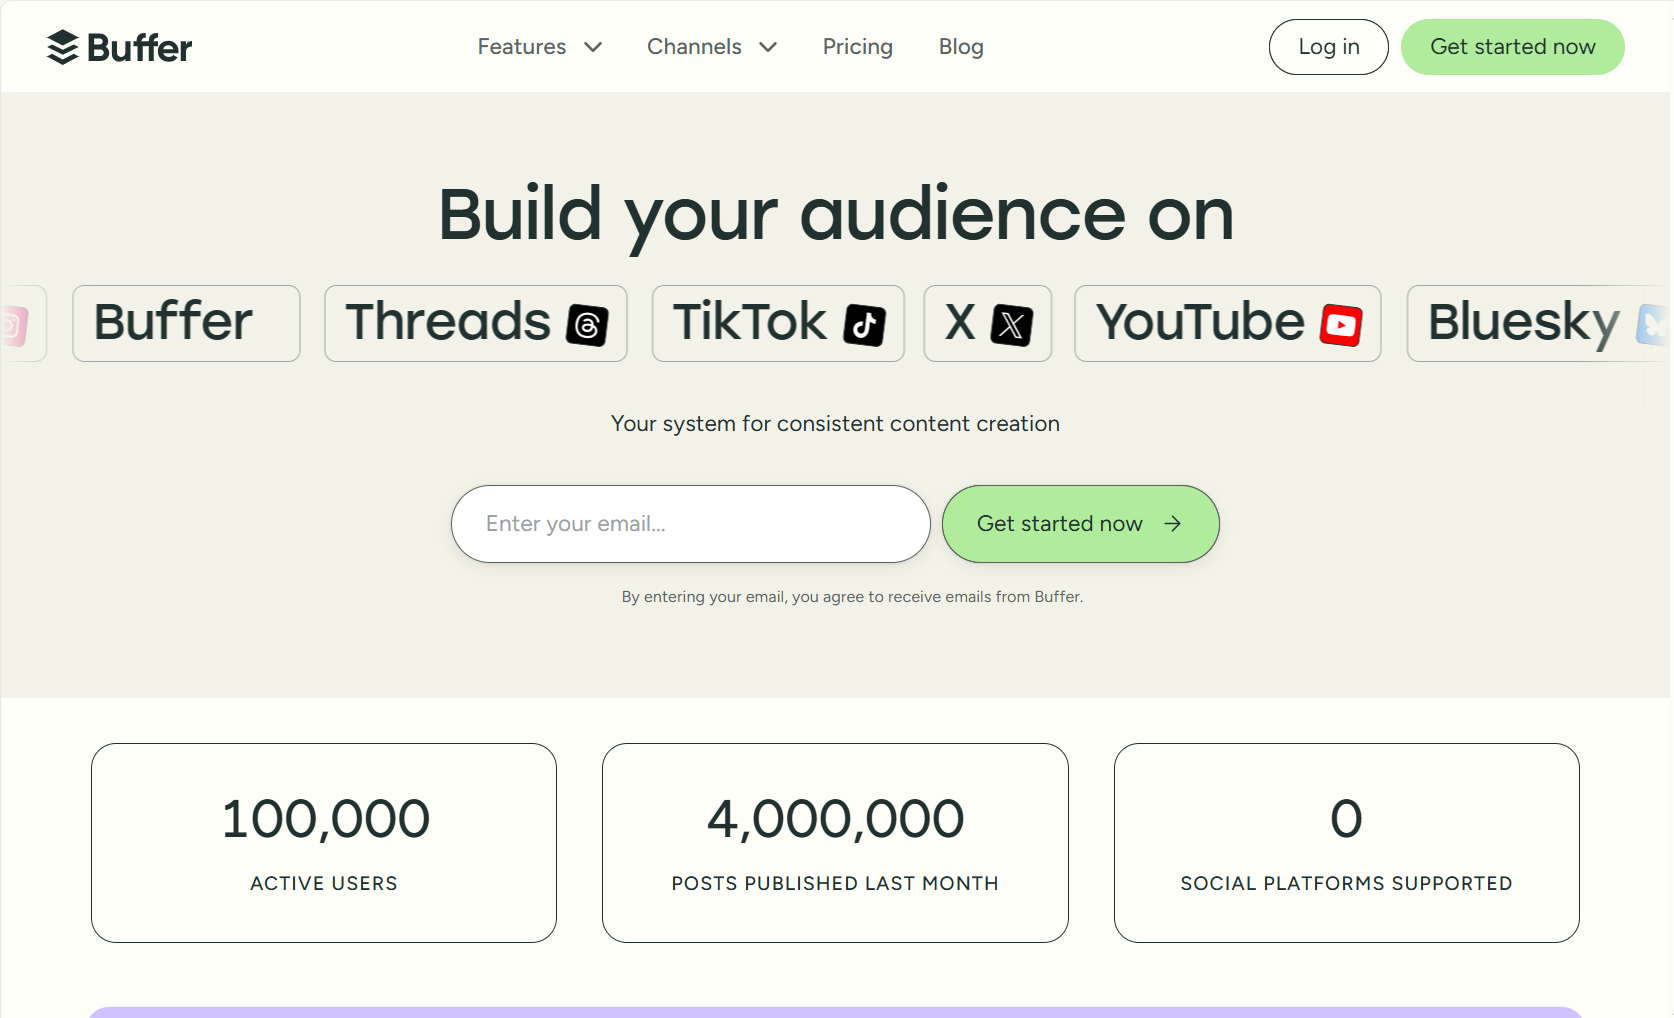1674x1018 pixels.
Task: Open the Features menu
Action: coord(540,47)
